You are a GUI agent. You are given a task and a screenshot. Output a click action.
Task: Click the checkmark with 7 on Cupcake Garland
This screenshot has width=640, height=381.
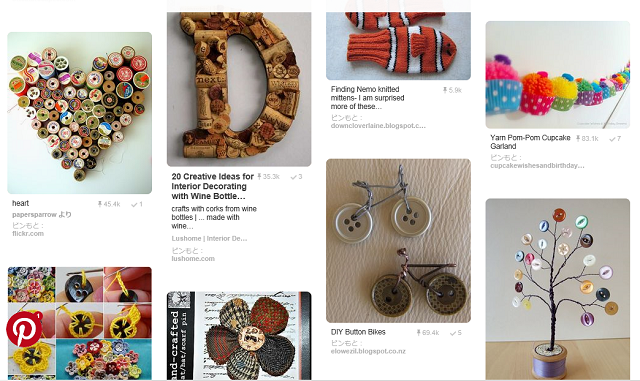615,139
